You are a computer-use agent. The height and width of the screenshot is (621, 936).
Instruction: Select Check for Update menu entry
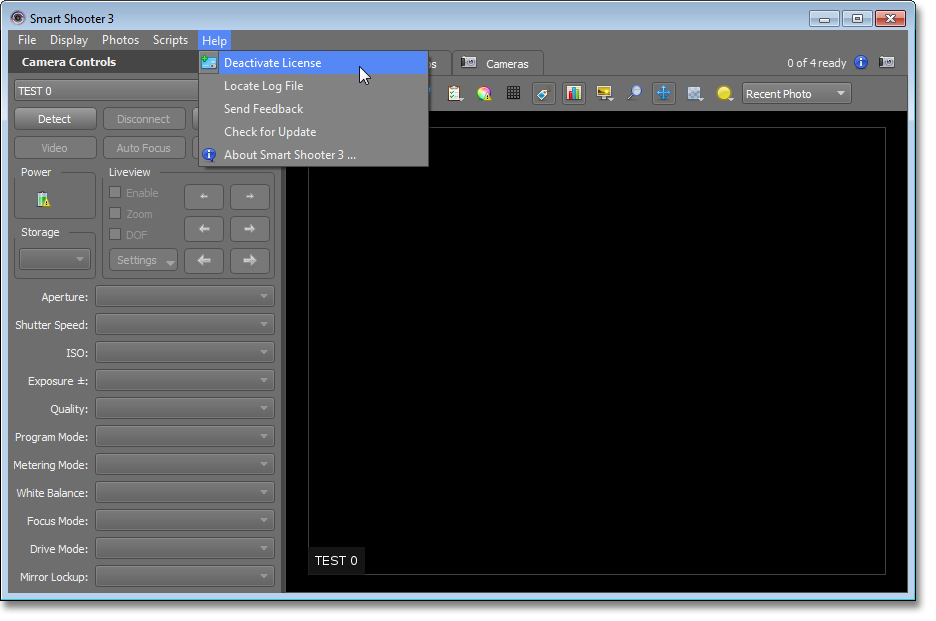(x=270, y=132)
